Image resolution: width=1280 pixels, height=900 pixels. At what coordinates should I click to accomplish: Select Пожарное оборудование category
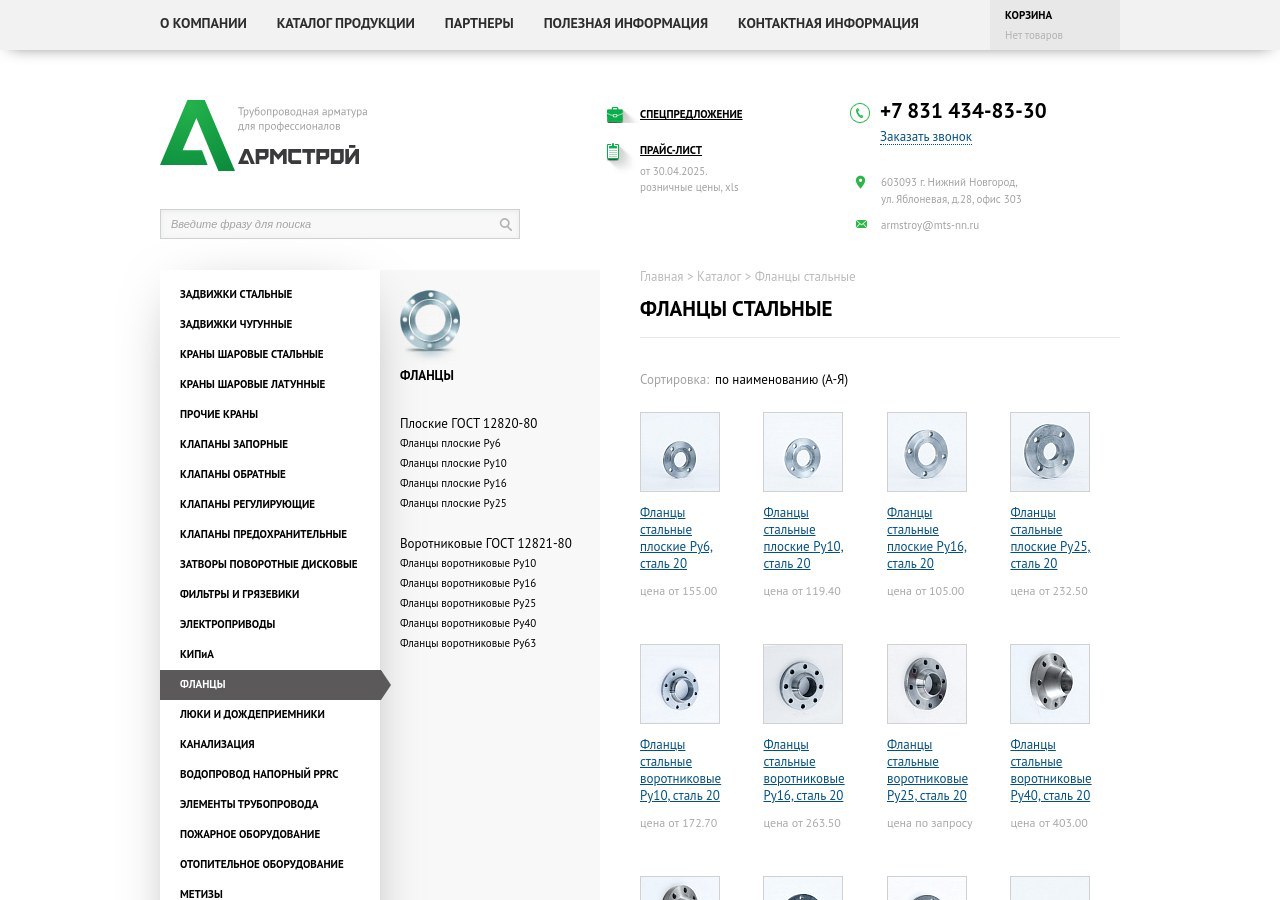click(x=270, y=834)
